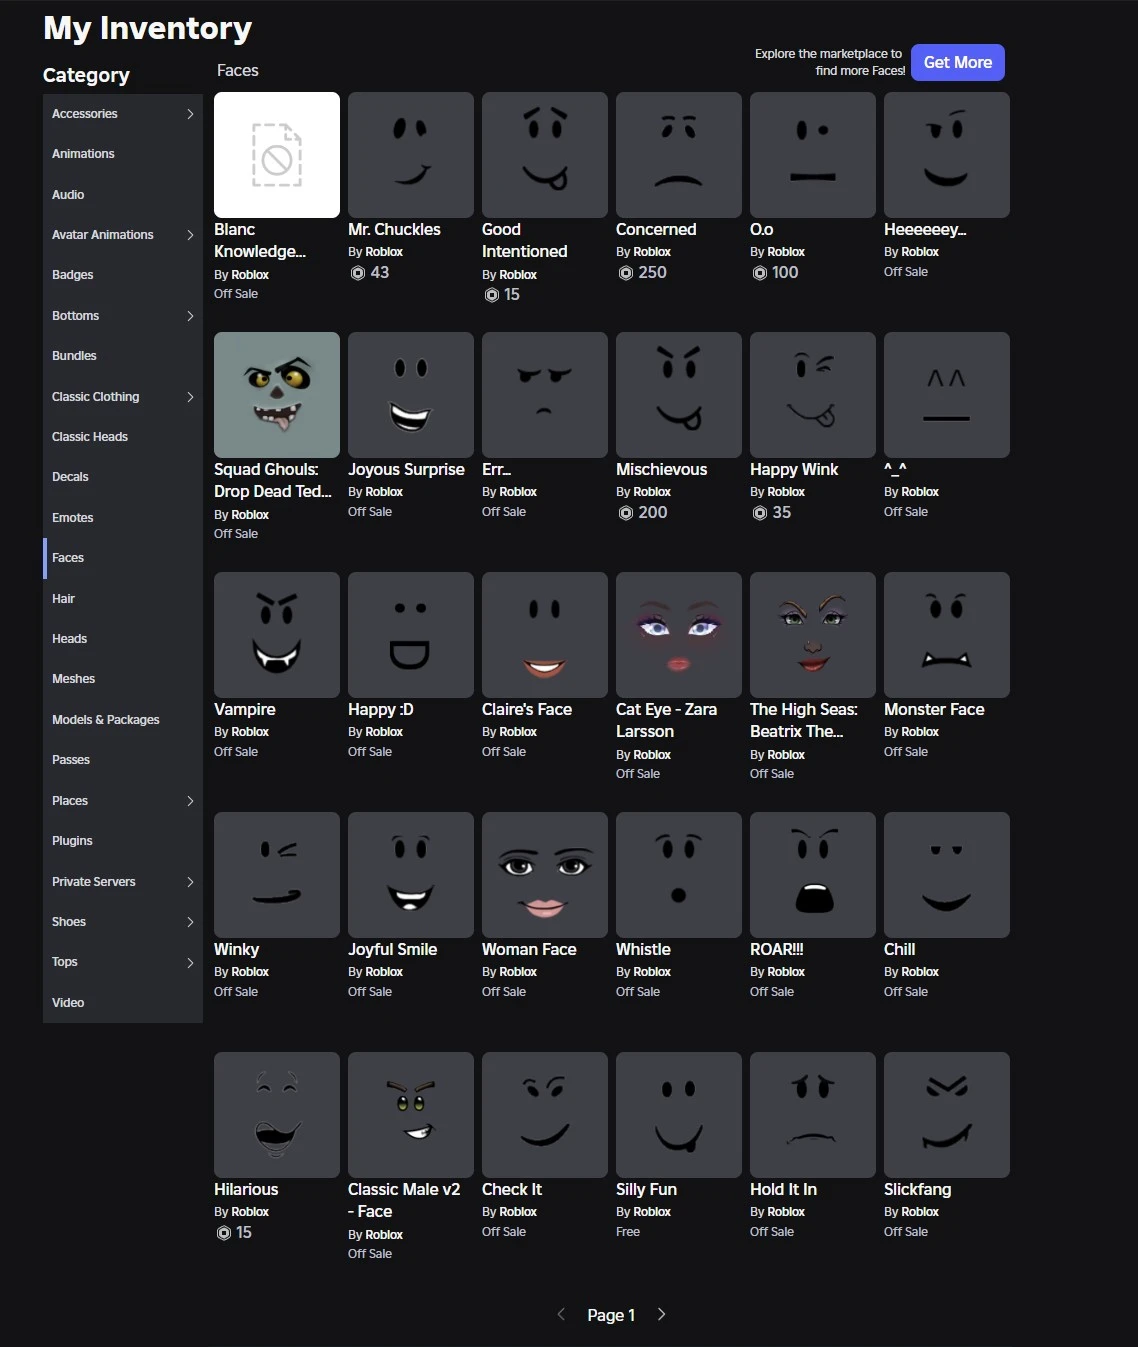The image size is (1138, 1347).
Task: Select the Joyous Surprise face thumbnail
Action: click(411, 395)
